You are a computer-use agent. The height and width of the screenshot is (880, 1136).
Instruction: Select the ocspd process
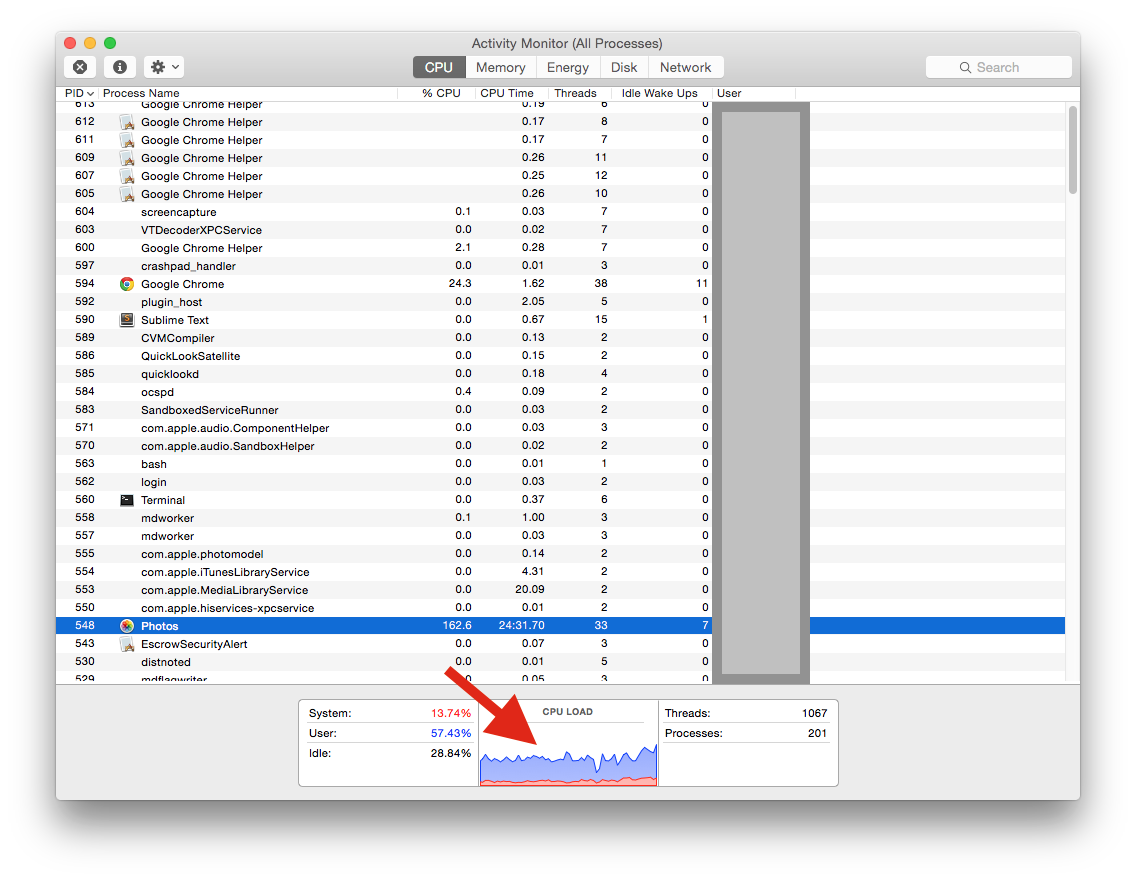tap(560, 392)
